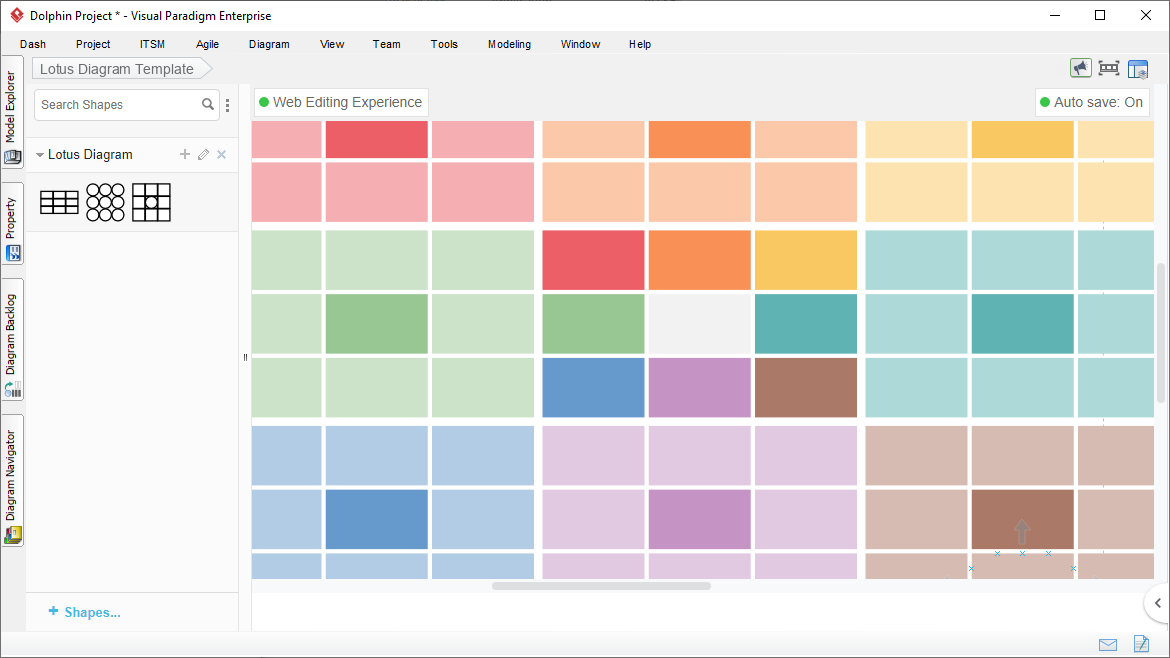The height and width of the screenshot is (658, 1170).
Task: Open the panel layout icon at top right
Action: [1138, 68]
